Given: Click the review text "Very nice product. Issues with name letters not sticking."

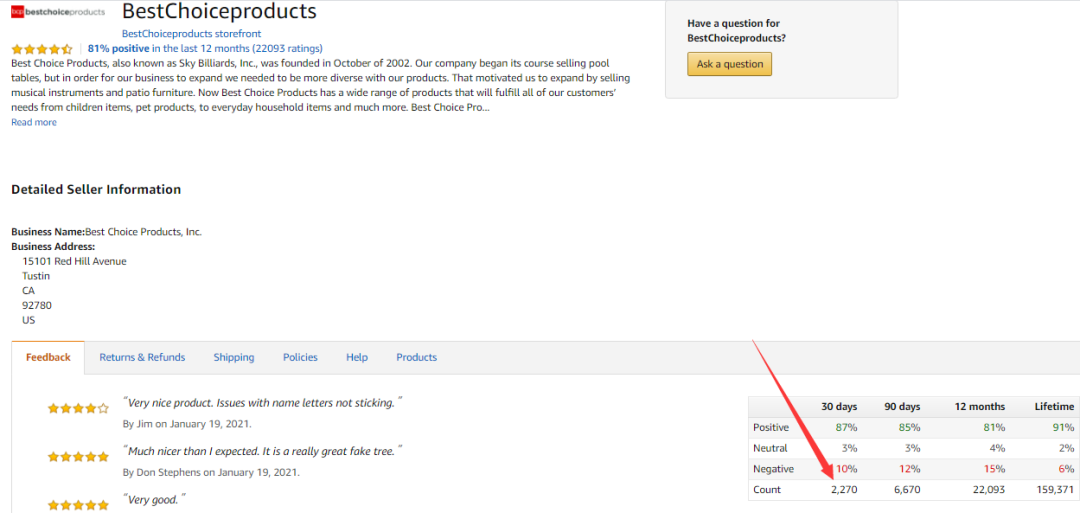Looking at the screenshot, I should [262, 404].
